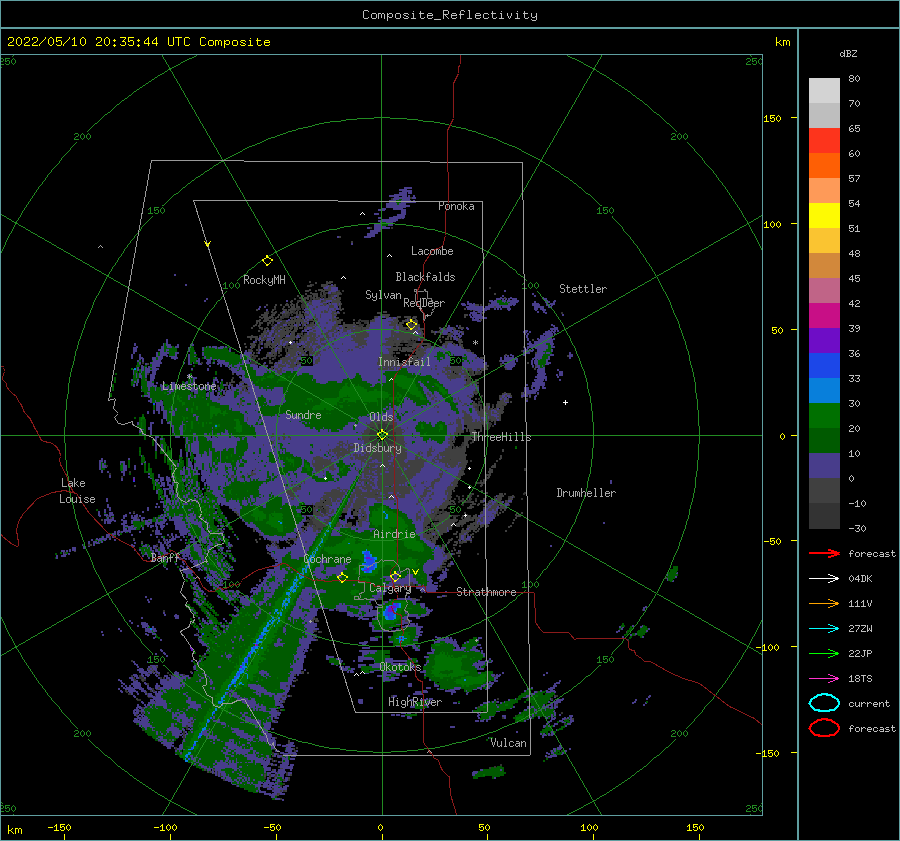Image resolution: width=900 pixels, height=841 pixels.
Task: Pick the orange 111V arrow in legend
Action: point(824,603)
